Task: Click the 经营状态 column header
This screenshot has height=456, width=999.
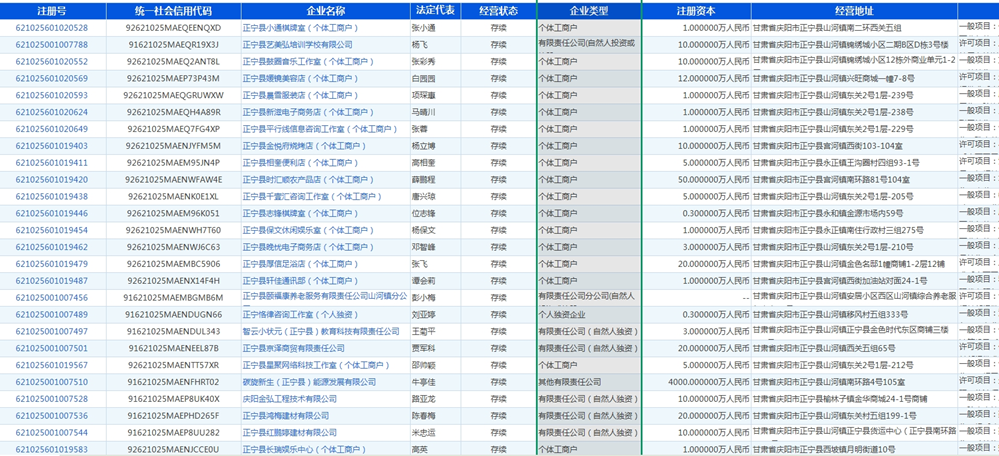Action: pos(498,10)
